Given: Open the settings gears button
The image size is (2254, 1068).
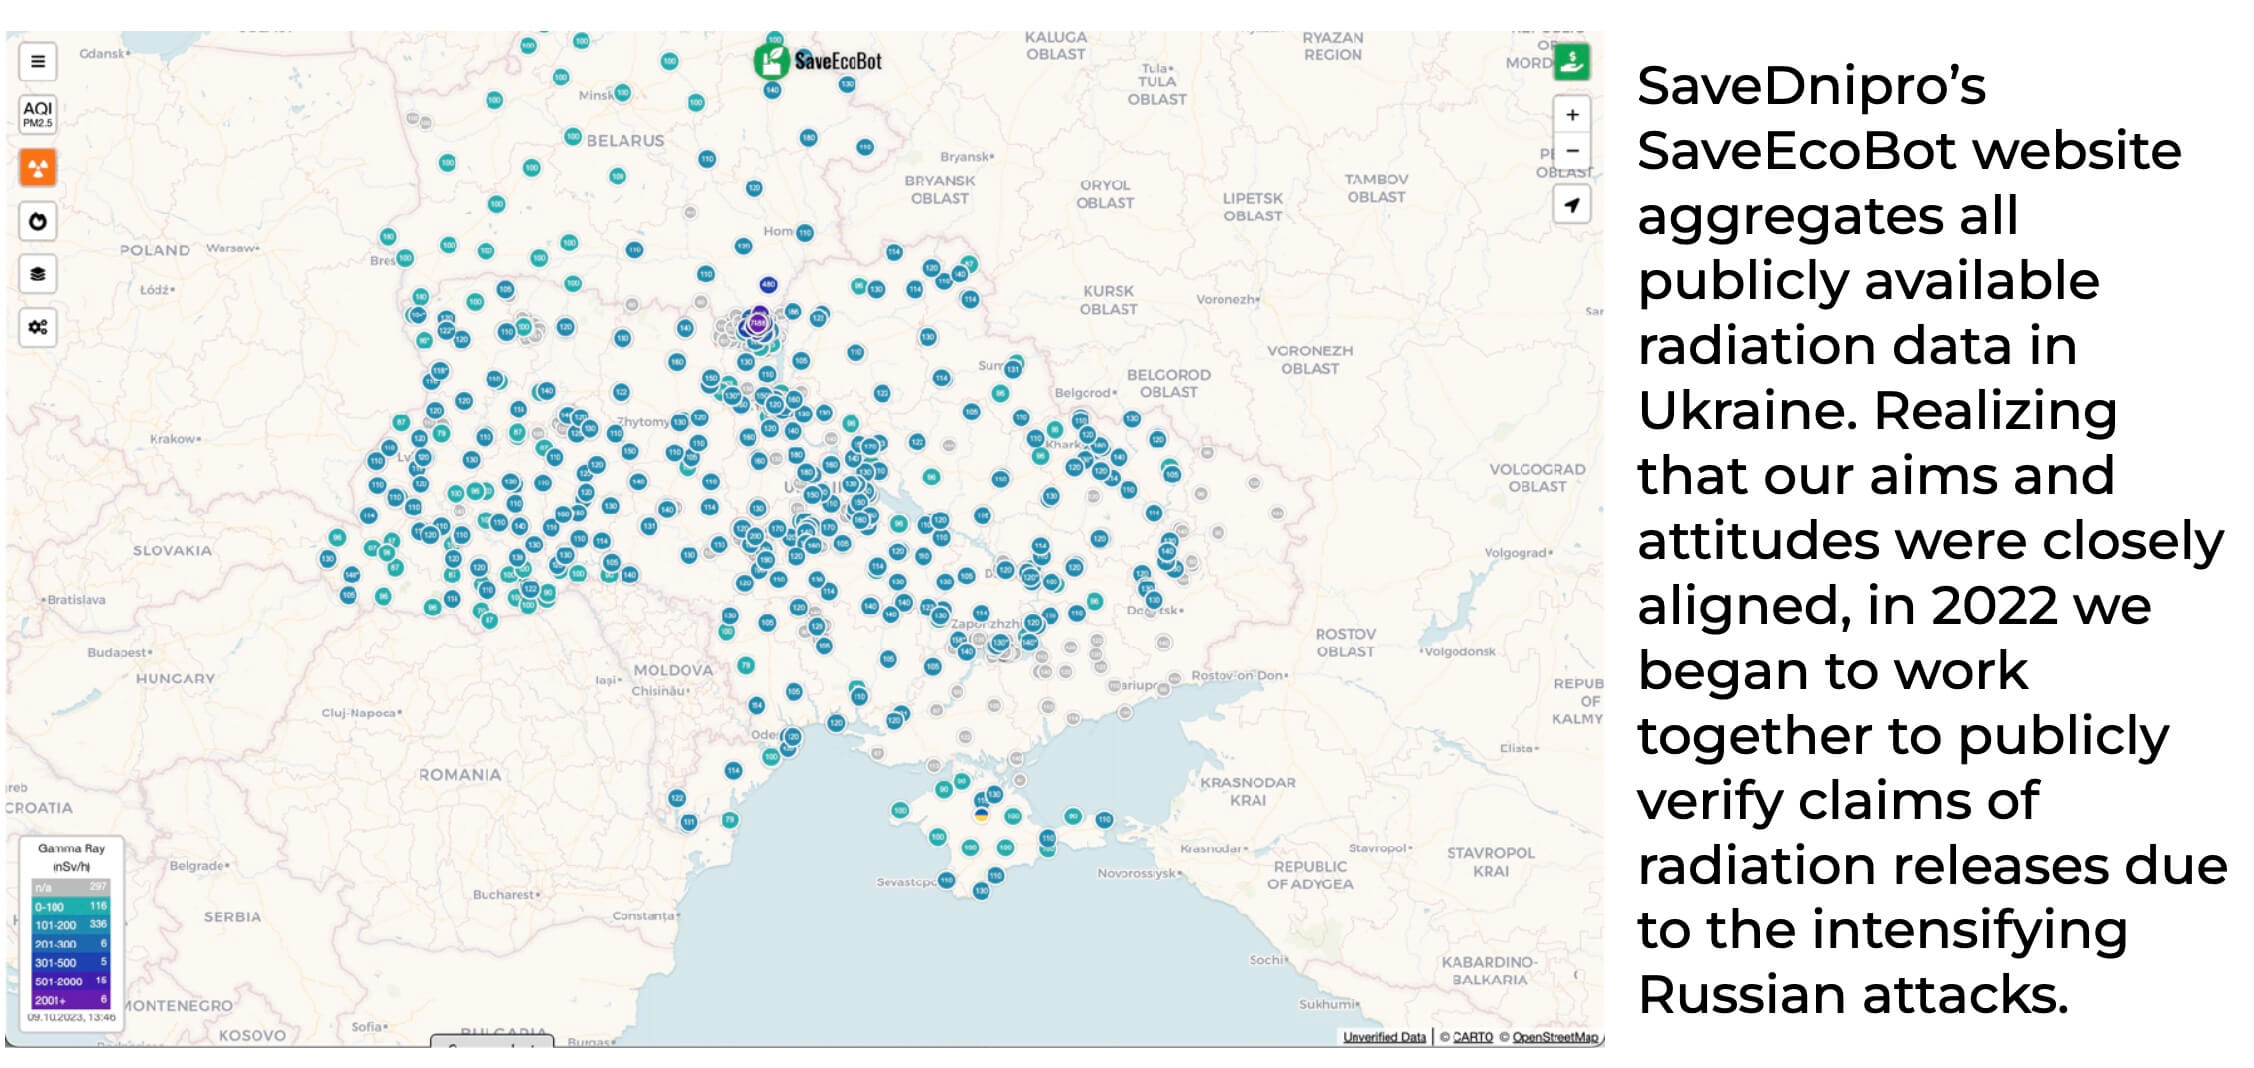Looking at the screenshot, I should click(38, 327).
